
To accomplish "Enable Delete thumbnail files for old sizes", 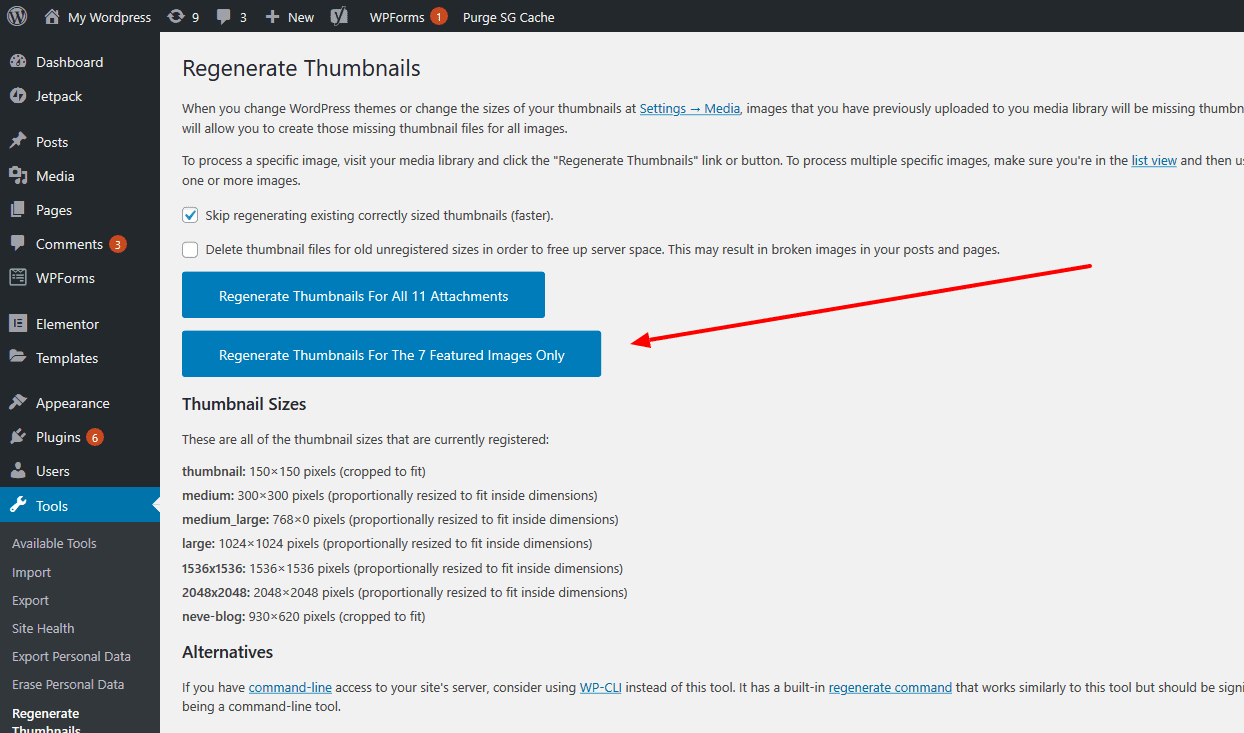I will pos(190,249).
